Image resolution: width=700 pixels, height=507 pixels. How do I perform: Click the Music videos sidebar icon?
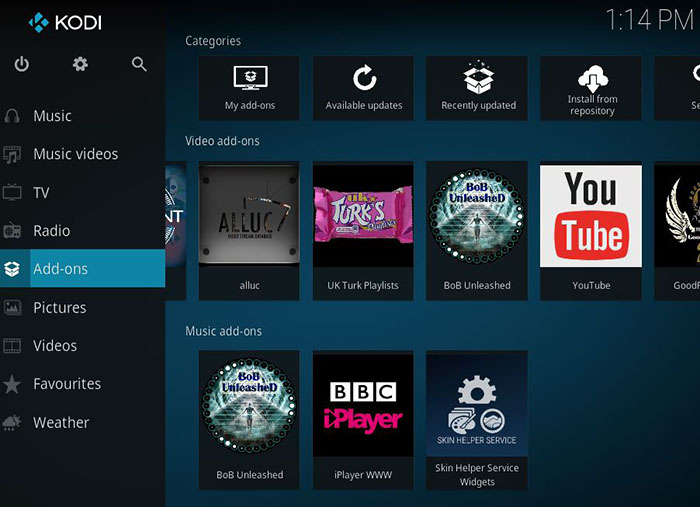coord(12,154)
